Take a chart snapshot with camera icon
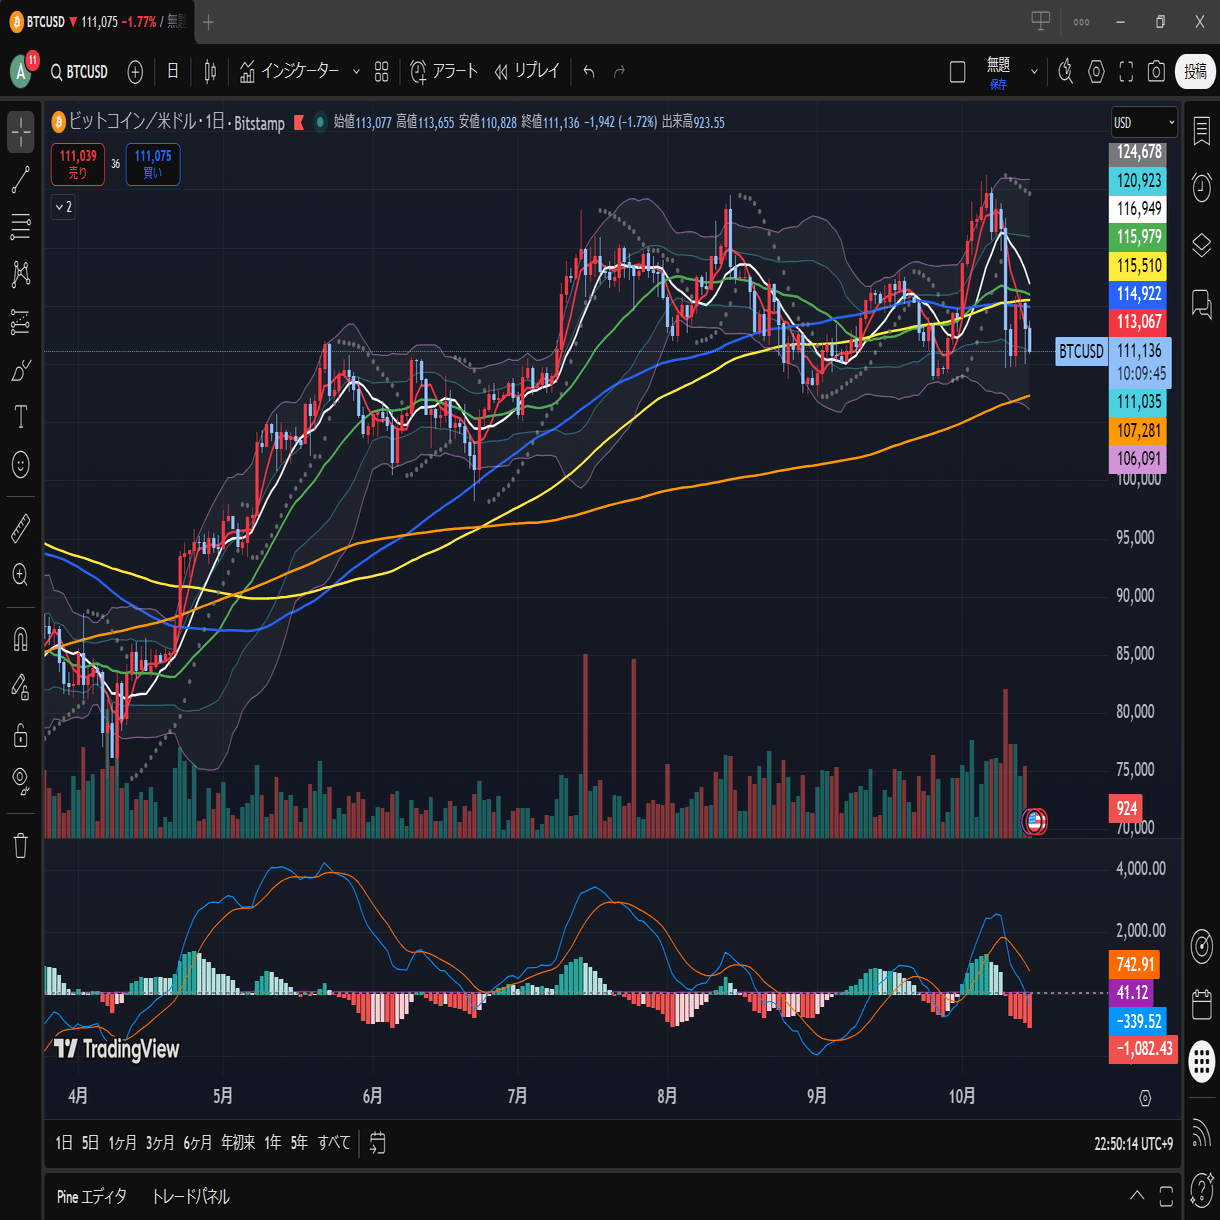The height and width of the screenshot is (1220, 1220). pos(1156,72)
